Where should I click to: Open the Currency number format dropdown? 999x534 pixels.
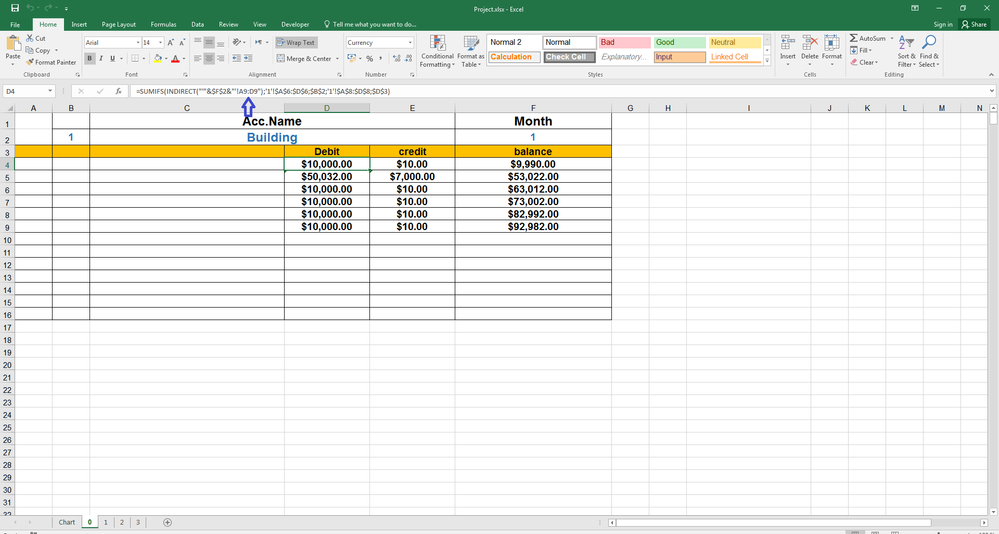pyautogui.click(x=410, y=43)
